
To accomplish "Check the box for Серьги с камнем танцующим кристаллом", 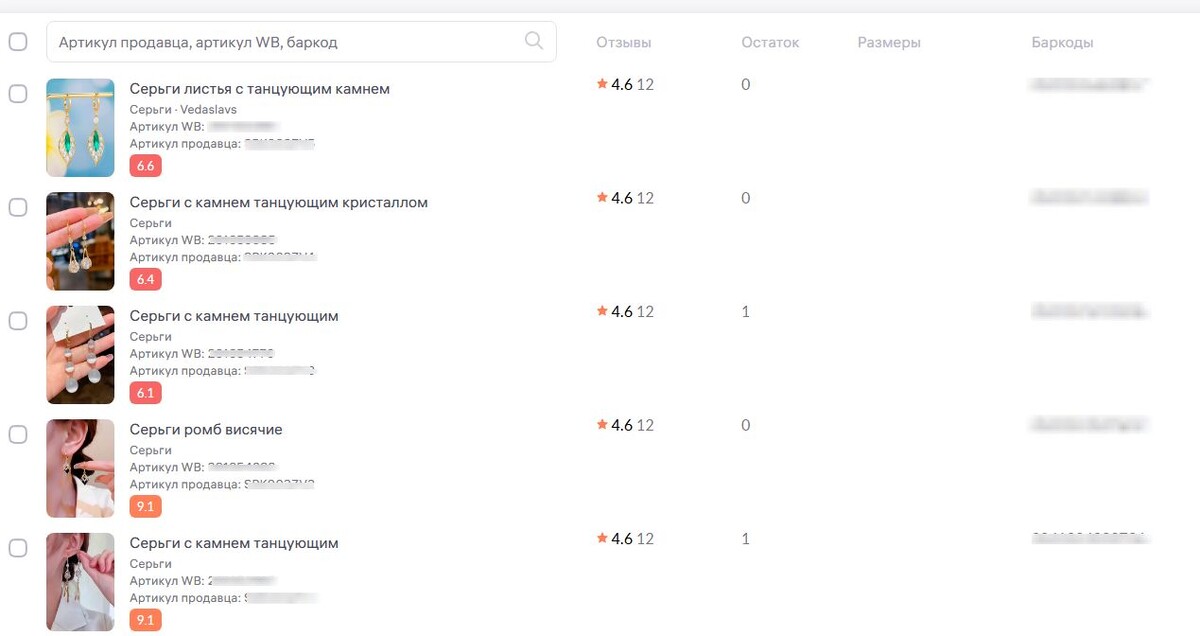I will (x=18, y=207).
